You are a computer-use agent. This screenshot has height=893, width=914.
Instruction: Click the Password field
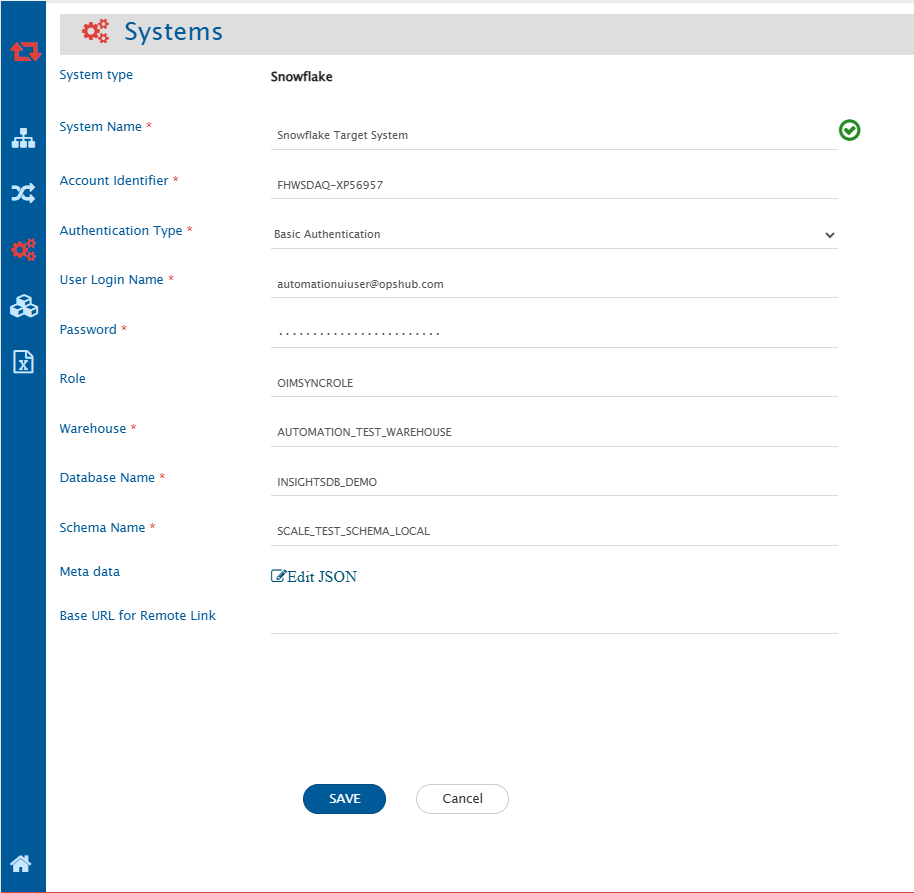click(x=553, y=333)
